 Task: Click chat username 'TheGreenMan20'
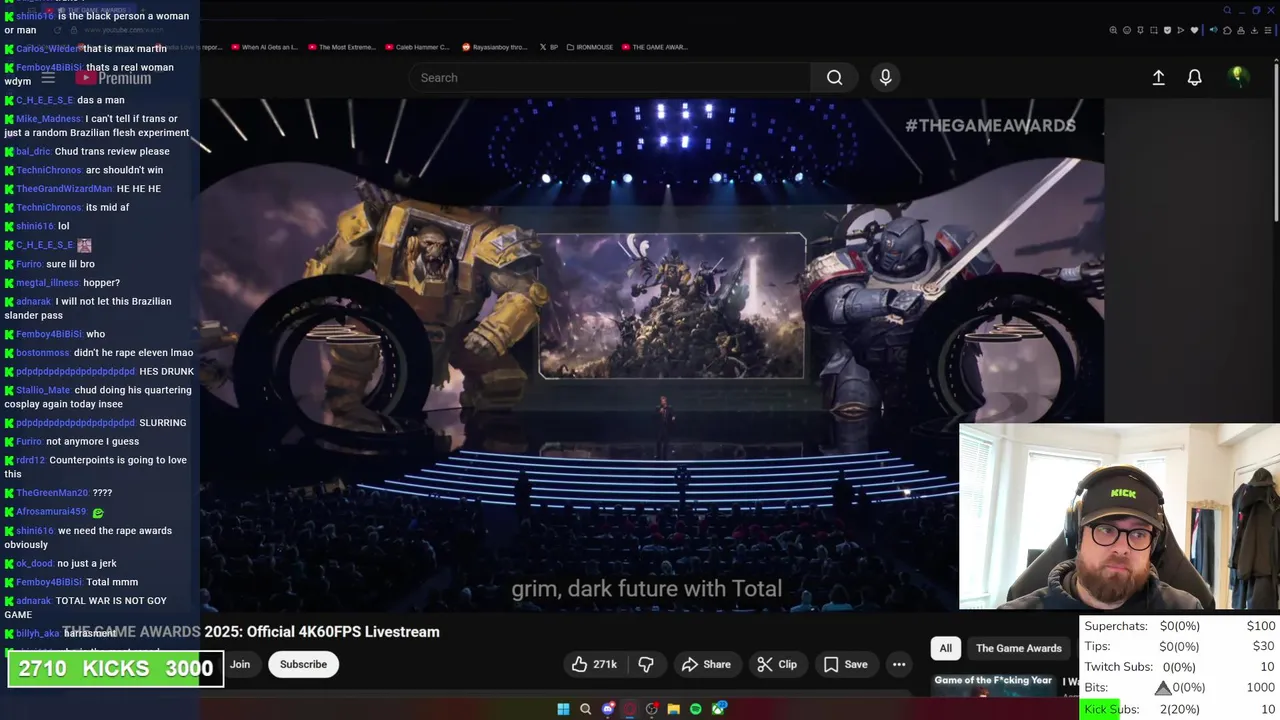[x=52, y=493]
